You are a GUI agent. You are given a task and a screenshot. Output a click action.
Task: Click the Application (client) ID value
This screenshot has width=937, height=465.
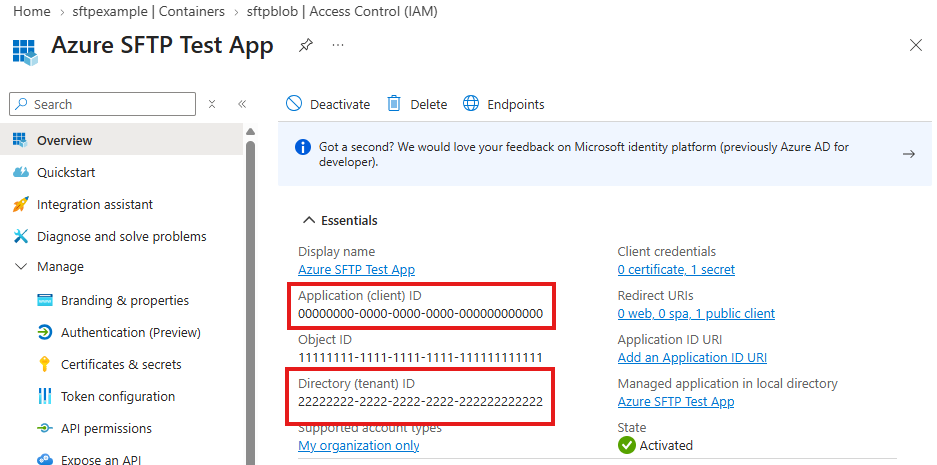421,314
